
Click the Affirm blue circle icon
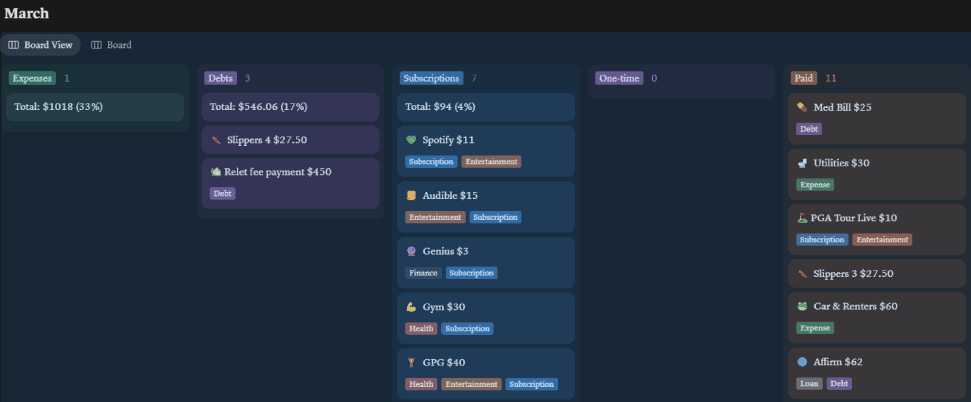803,362
